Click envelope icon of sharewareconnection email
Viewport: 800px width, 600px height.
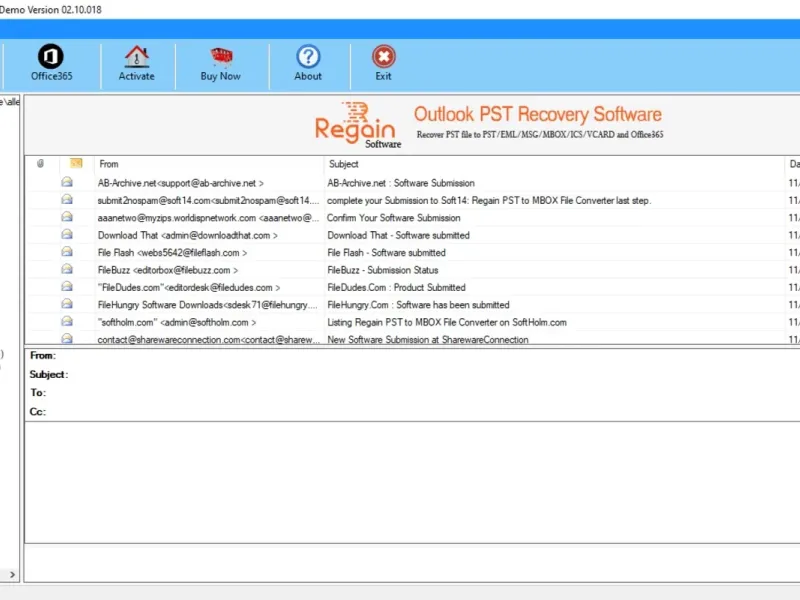pos(67,338)
